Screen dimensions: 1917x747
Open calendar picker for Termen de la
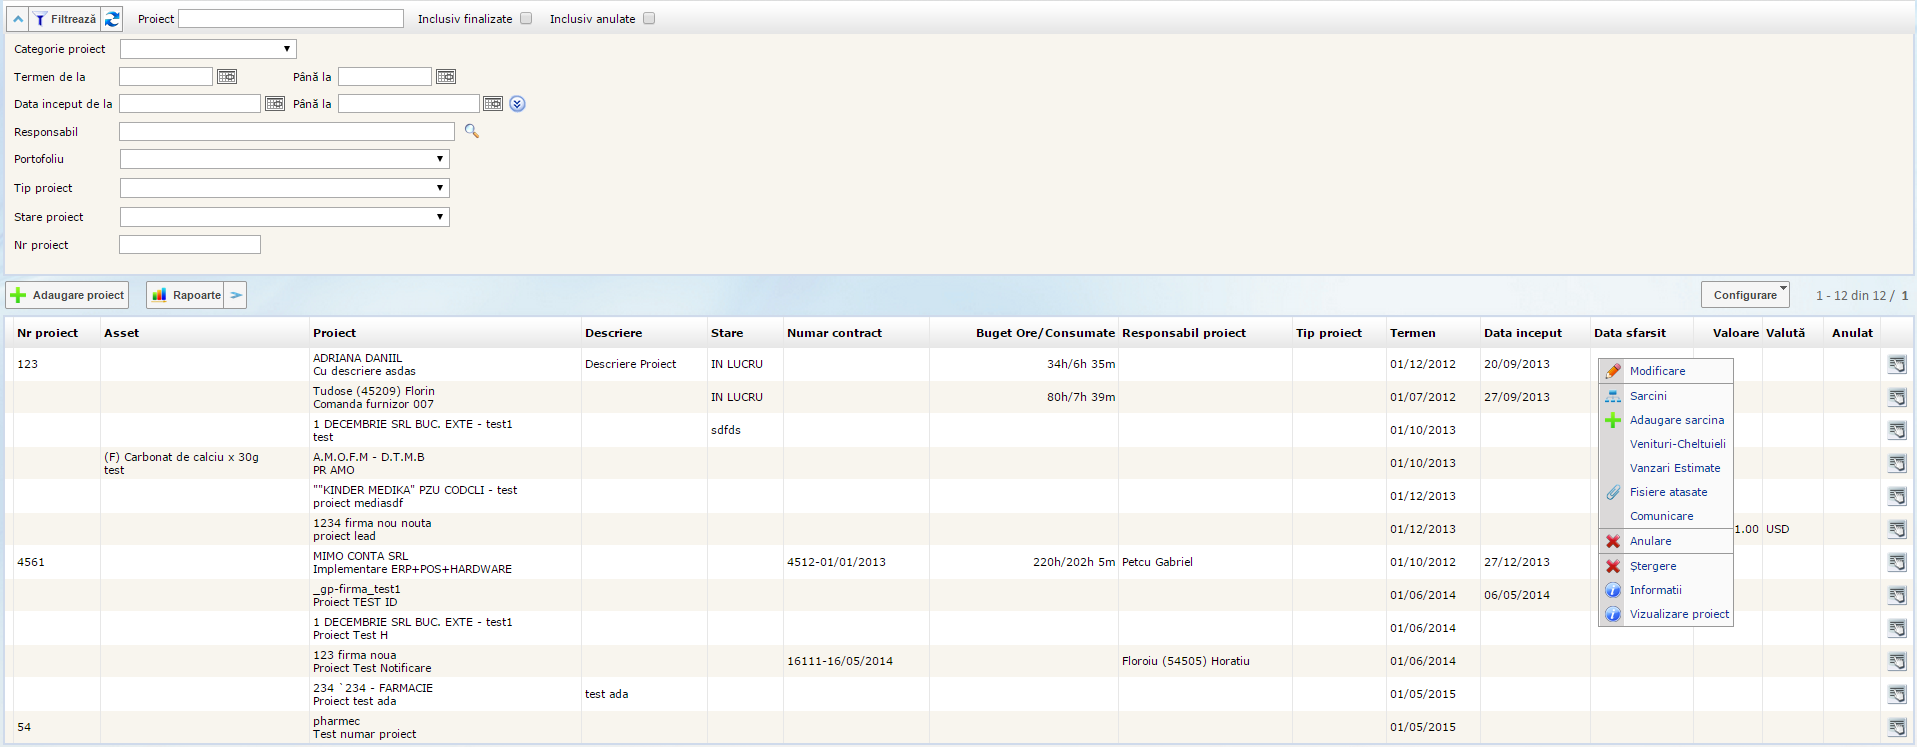pyautogui.click(x=227, y=77)
